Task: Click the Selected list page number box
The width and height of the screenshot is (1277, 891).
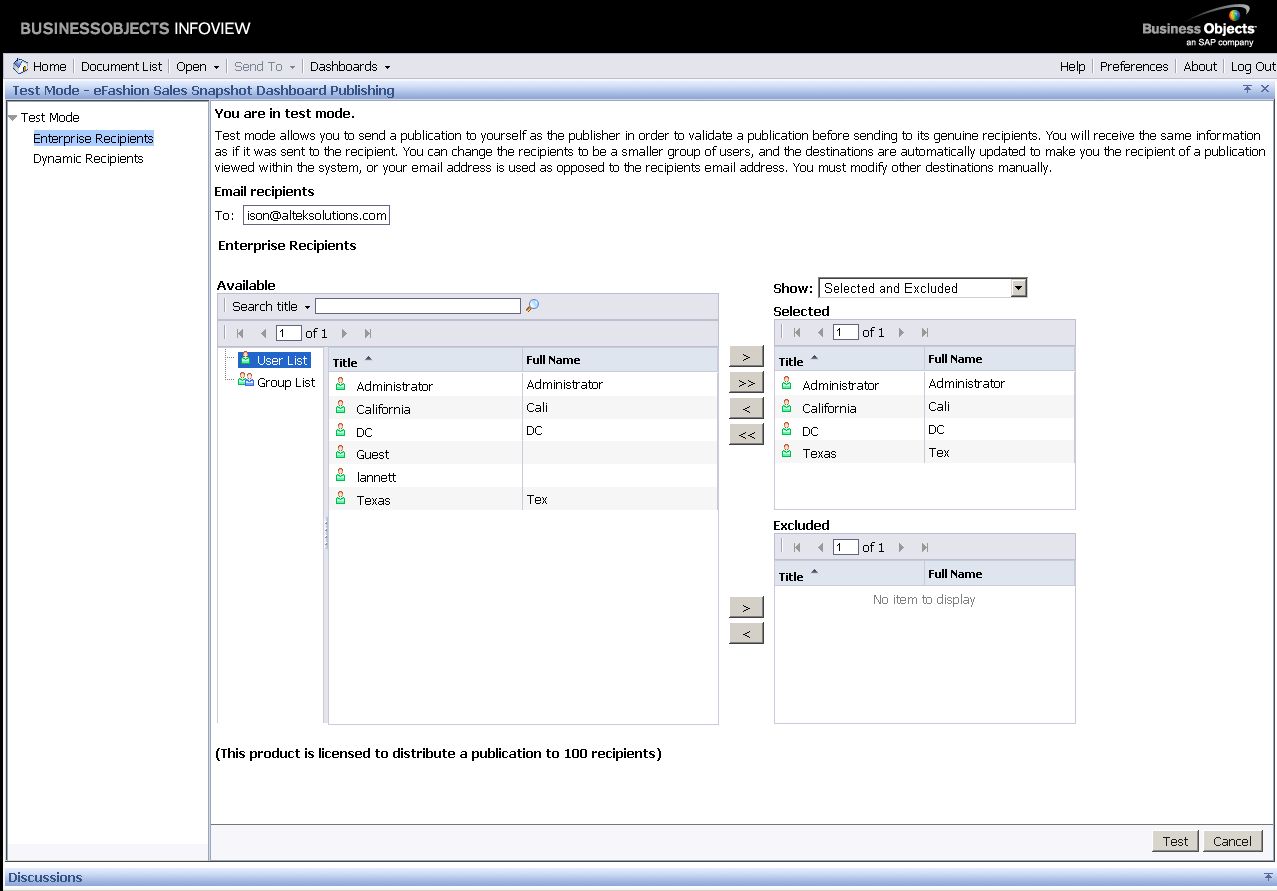Action: (846, 332)
